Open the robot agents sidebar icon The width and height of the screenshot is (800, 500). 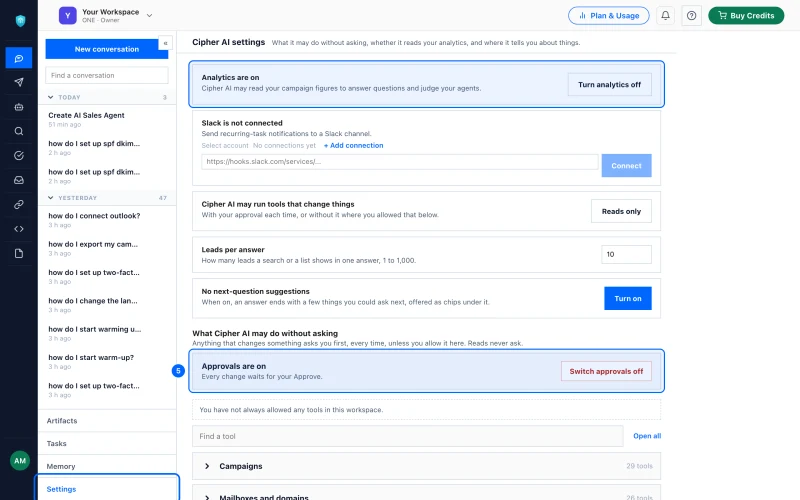coord(19,107)
